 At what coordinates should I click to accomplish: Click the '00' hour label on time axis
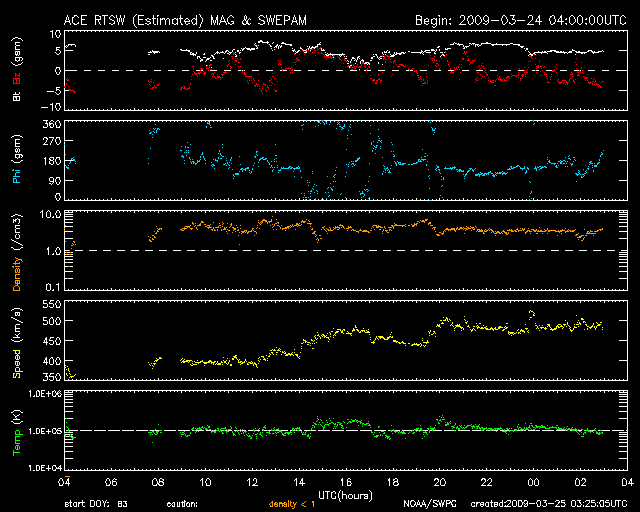[x=533, y=482]
